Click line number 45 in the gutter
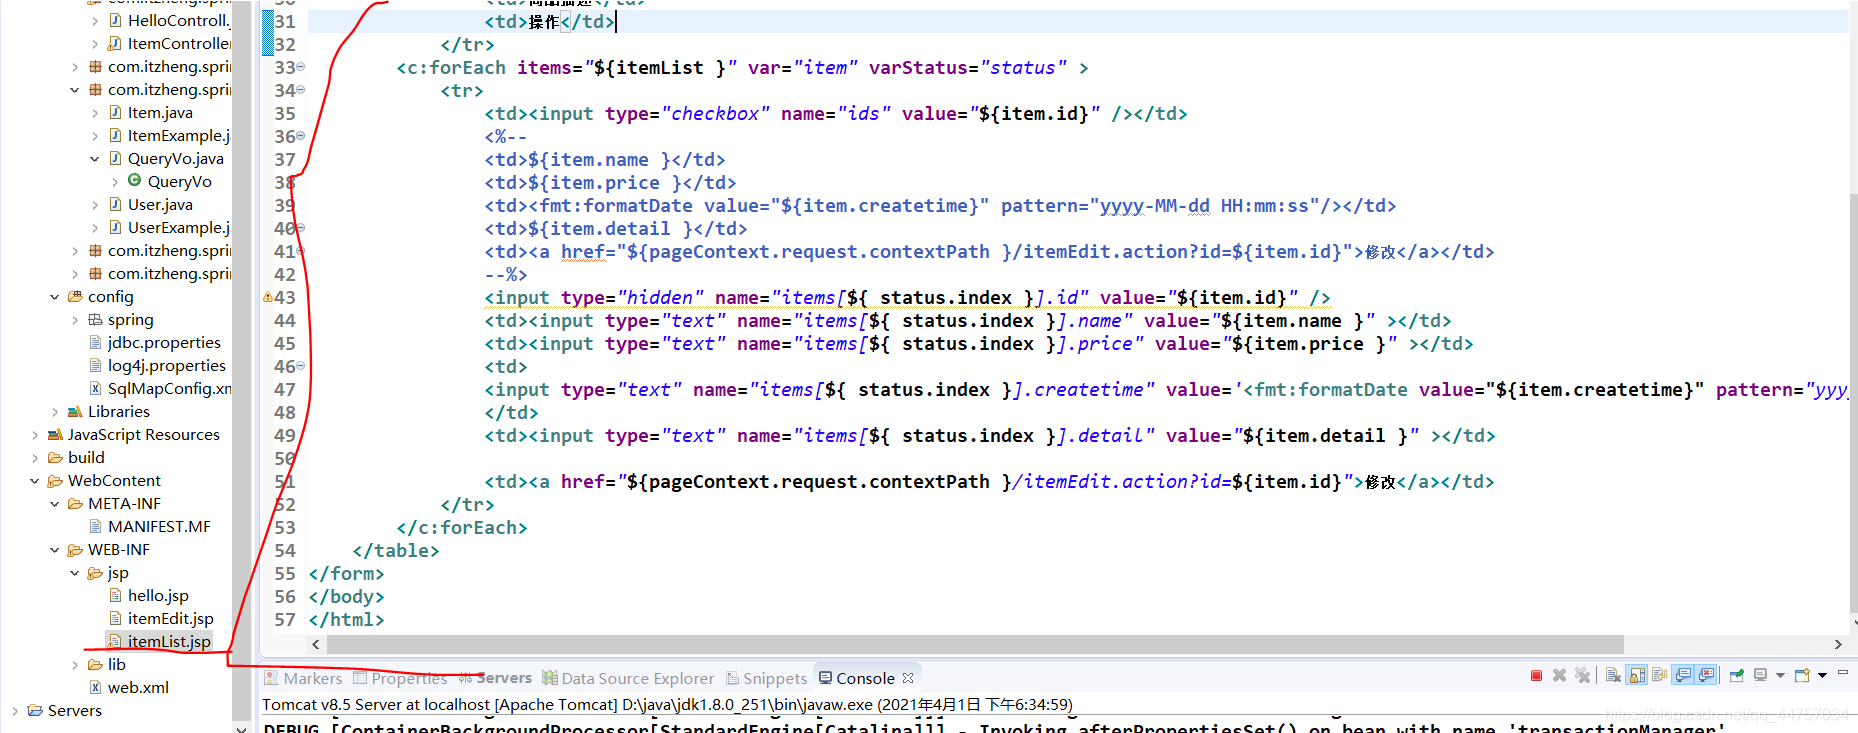This screenshot has width=1858, height=733. [x=285, y=343]
